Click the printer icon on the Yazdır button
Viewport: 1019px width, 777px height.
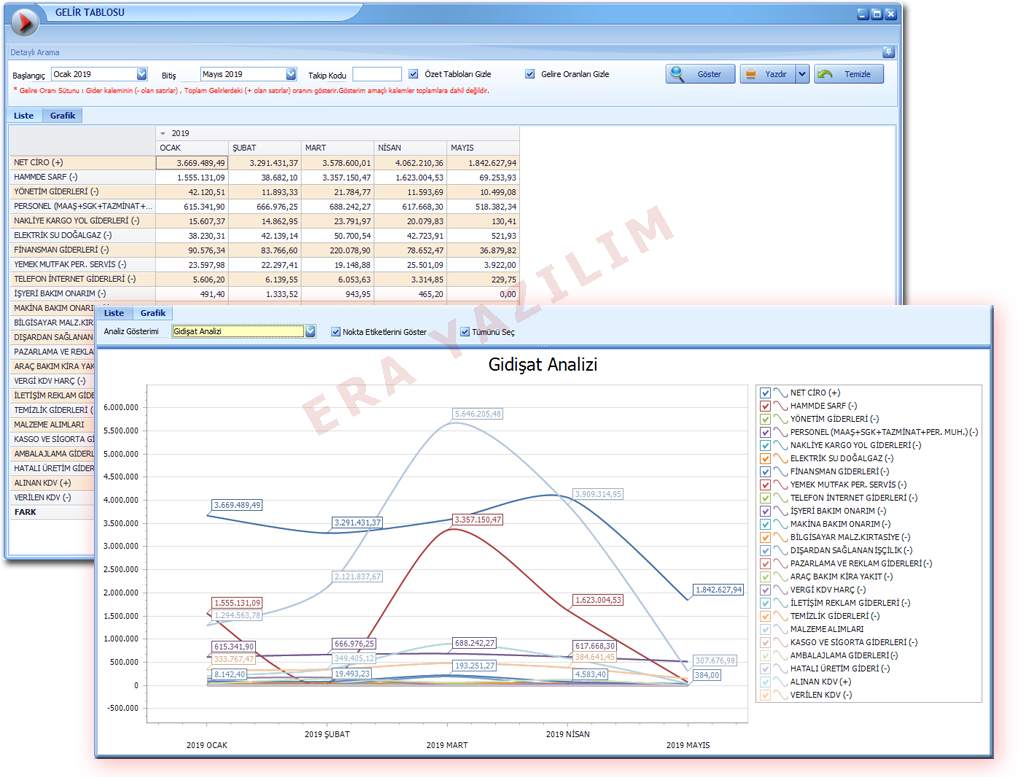pos(751,74)
